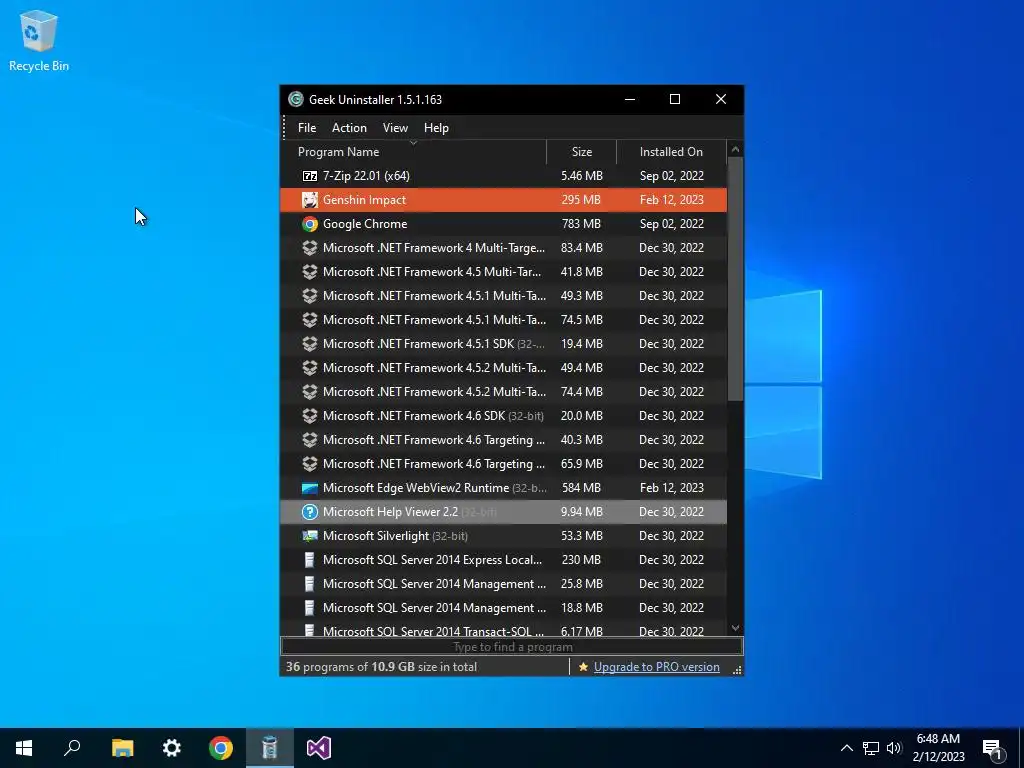Viewport: 1024px width, 768px height.
Task: Click the vertical scrollbar thumb
Action: (x=735, y=280)
